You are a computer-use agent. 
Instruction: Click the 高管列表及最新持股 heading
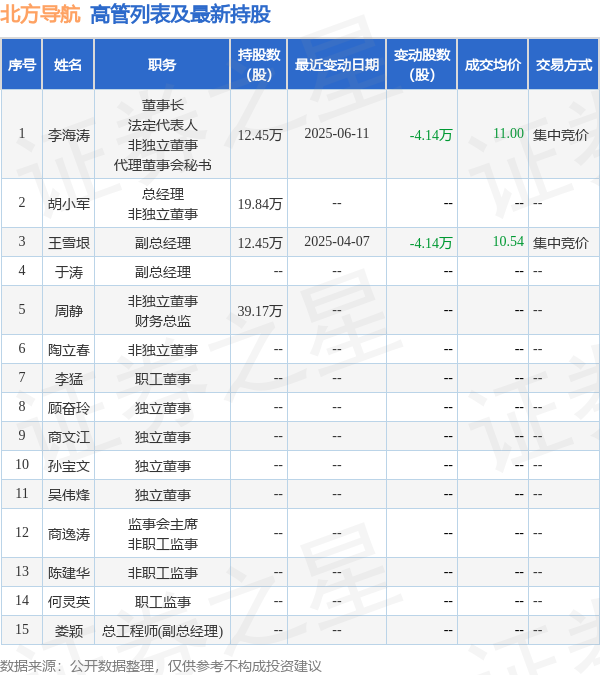pos(180,14)
